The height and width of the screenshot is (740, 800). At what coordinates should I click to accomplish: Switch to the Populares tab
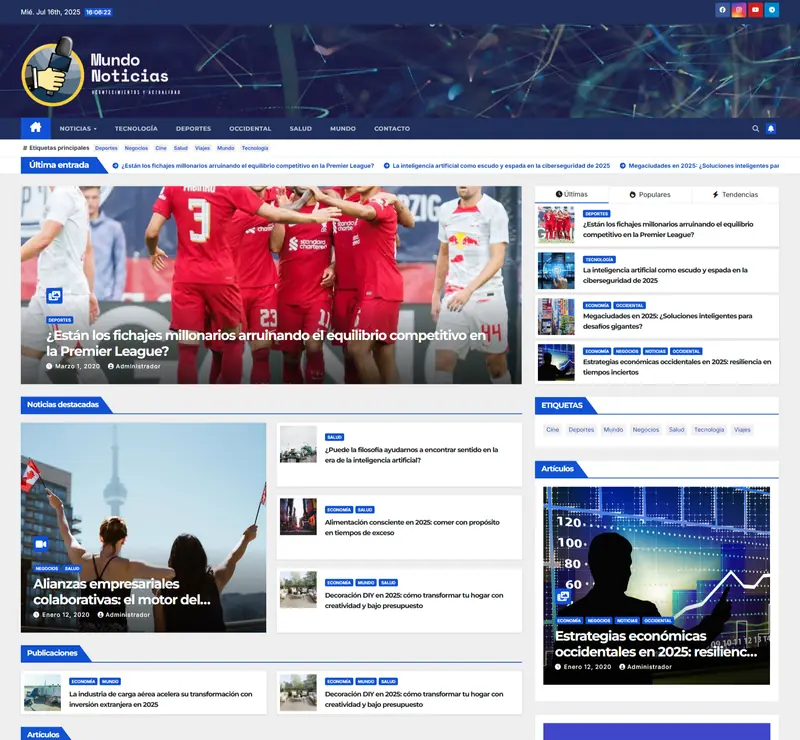tap(655, 193)
